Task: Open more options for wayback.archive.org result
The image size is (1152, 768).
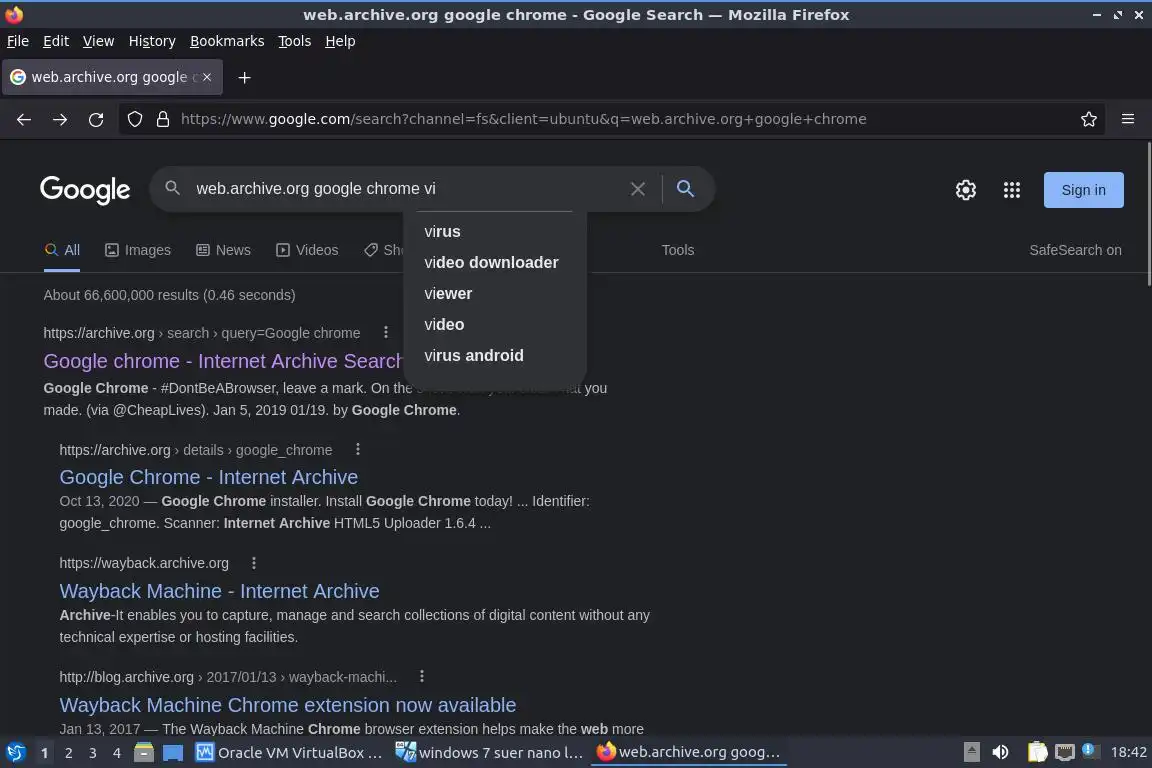Action: click(x=254, y=562)
